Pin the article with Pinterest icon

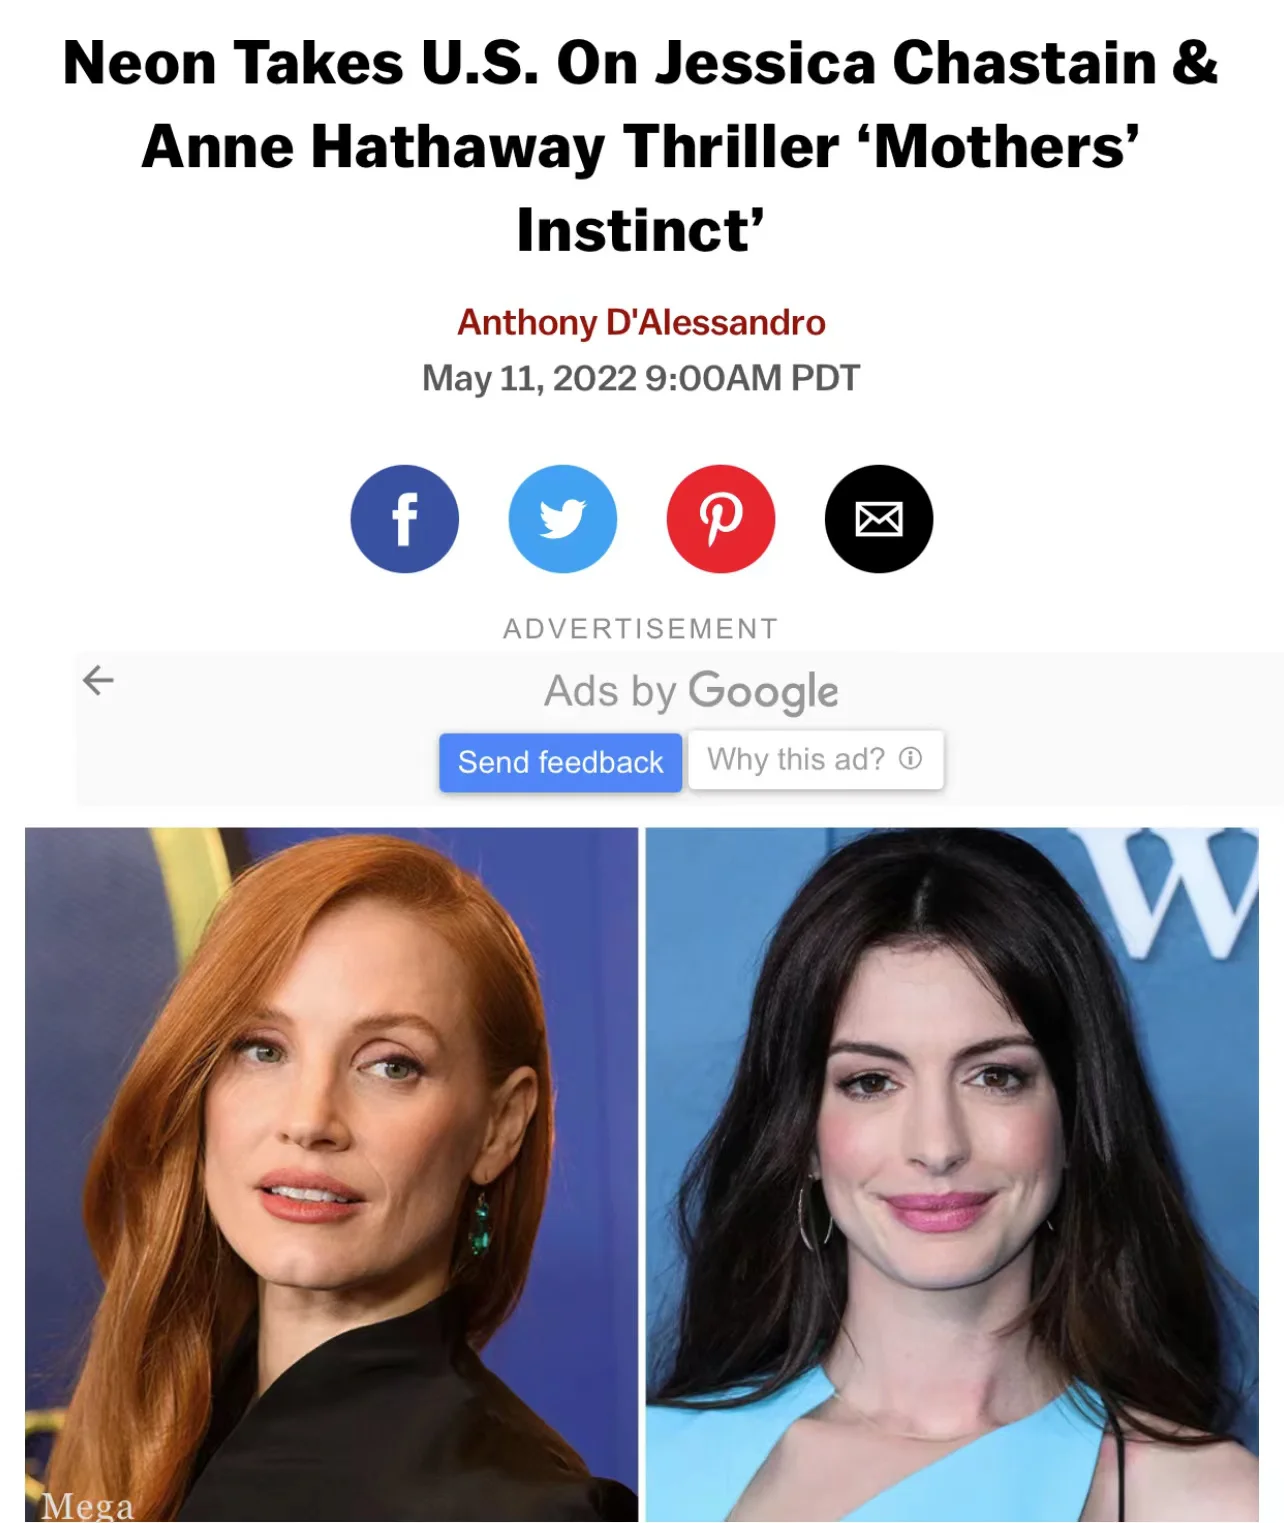pyautogui.click(x=721, y=519)
